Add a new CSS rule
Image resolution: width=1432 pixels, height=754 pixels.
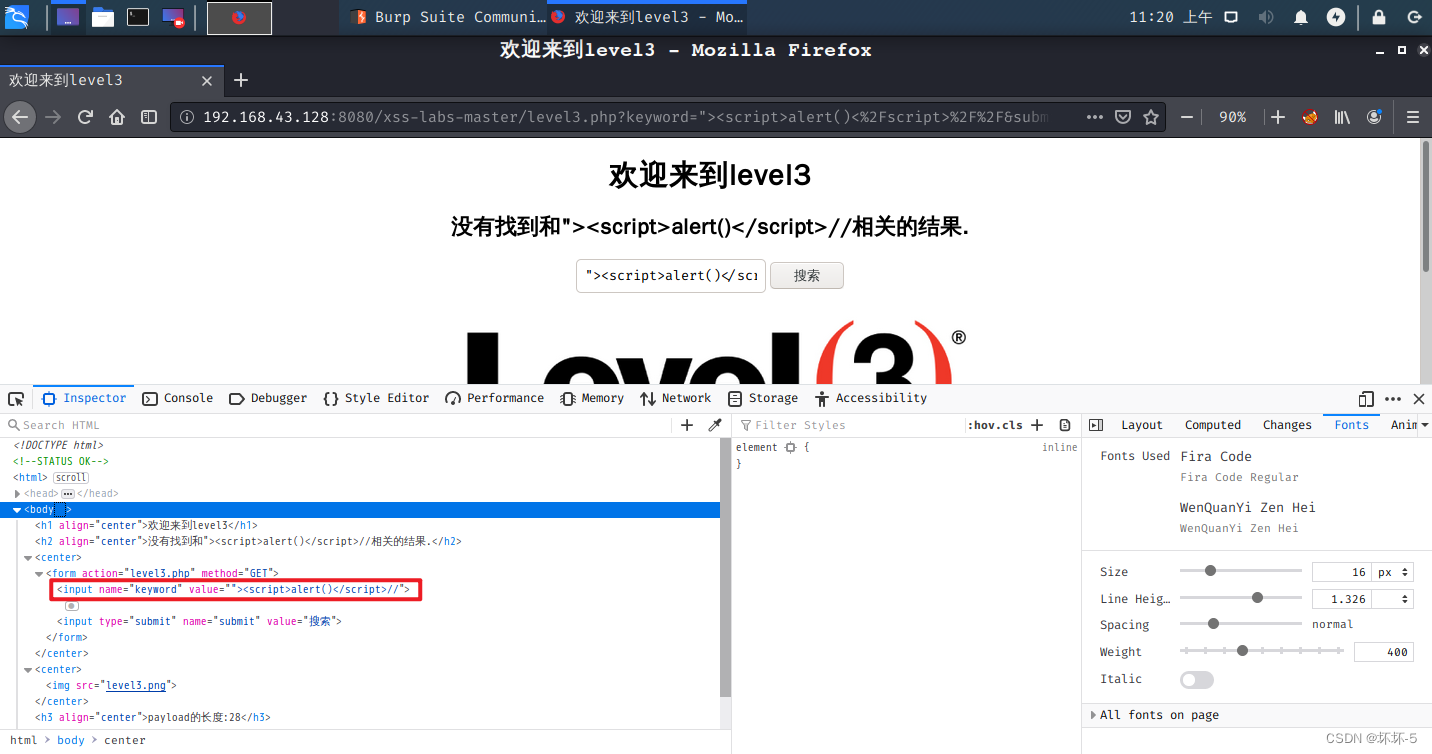1037,425
